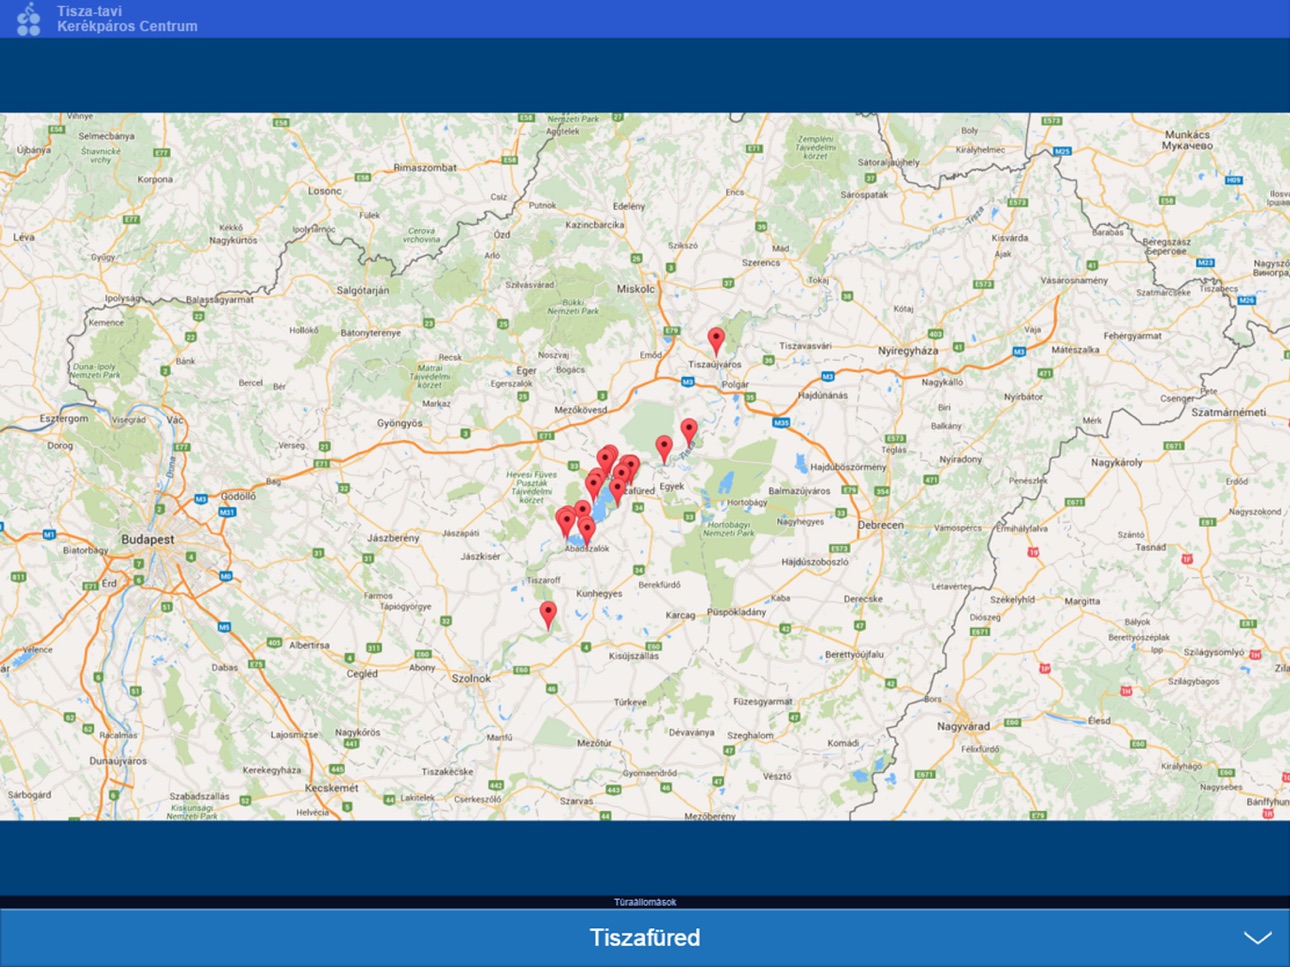
Task: Click the Dunaújváros label on the map
Action: (118, 761)
